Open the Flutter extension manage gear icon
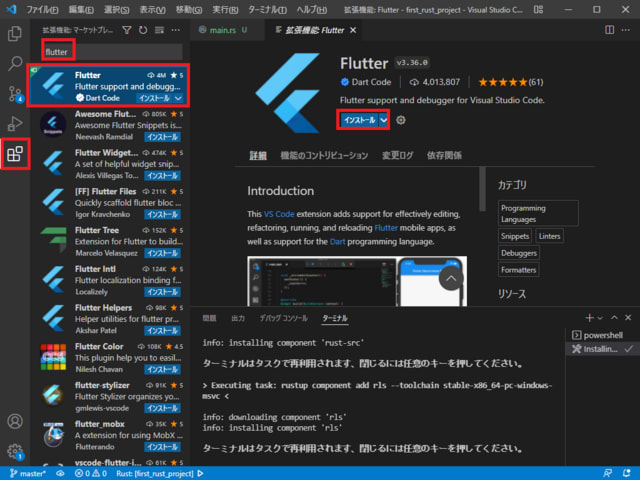This screenshot has width=640, height=480. coord(401,120)
